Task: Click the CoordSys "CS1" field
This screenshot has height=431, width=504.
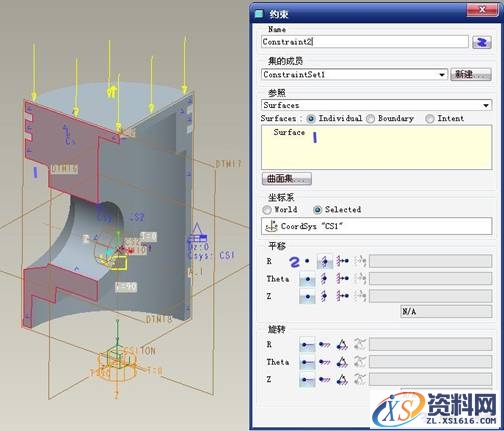Action: pyautogui.click(x=376, y=226)
